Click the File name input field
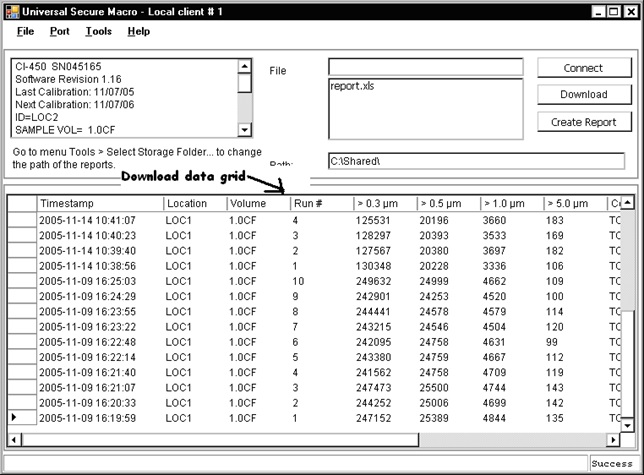644x475 pixels. (x=426, y=67)
